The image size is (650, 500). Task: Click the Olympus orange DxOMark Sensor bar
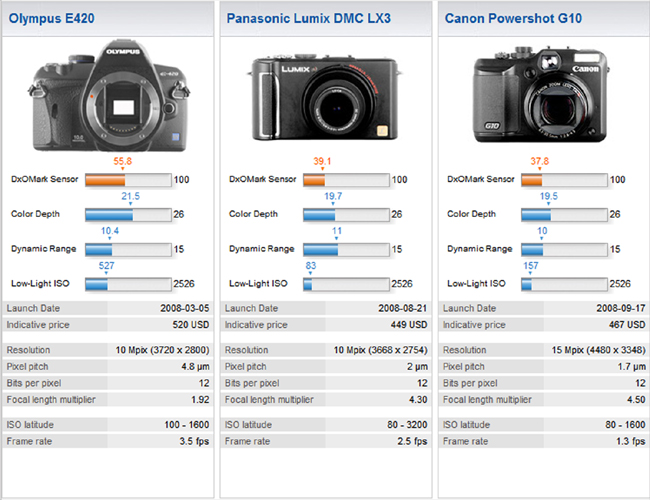[105, 180]
